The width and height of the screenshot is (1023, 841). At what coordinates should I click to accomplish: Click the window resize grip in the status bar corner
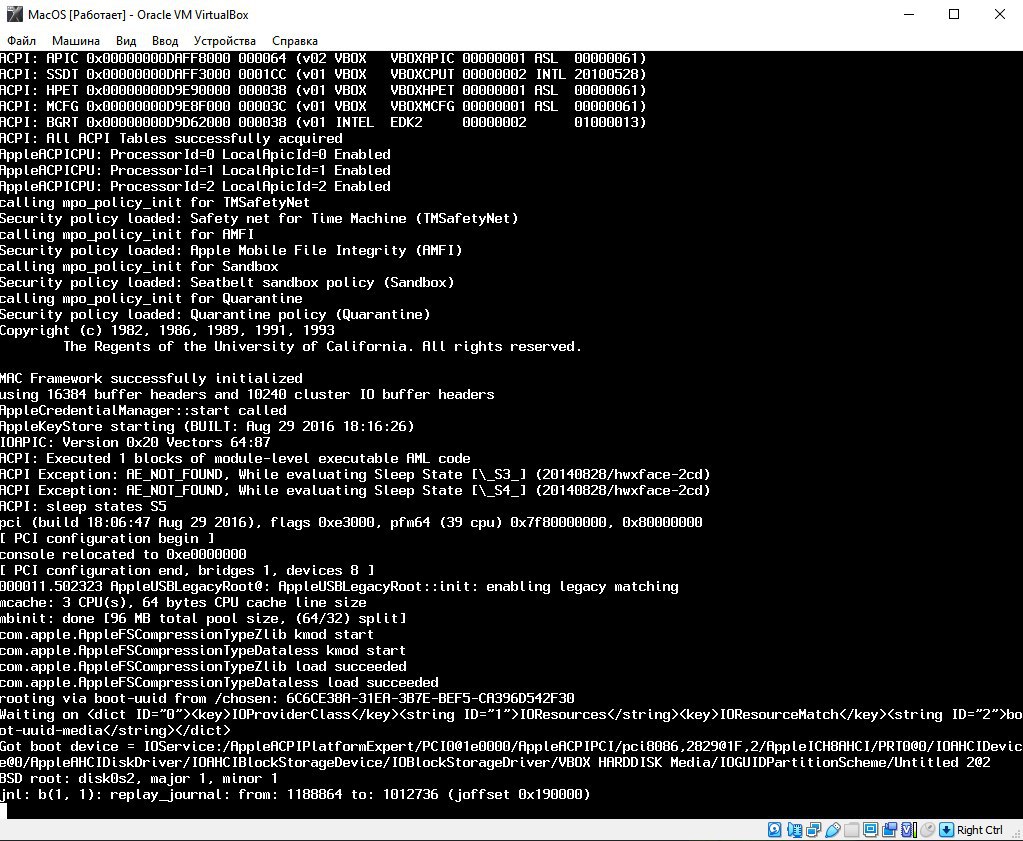point(1015,833)
